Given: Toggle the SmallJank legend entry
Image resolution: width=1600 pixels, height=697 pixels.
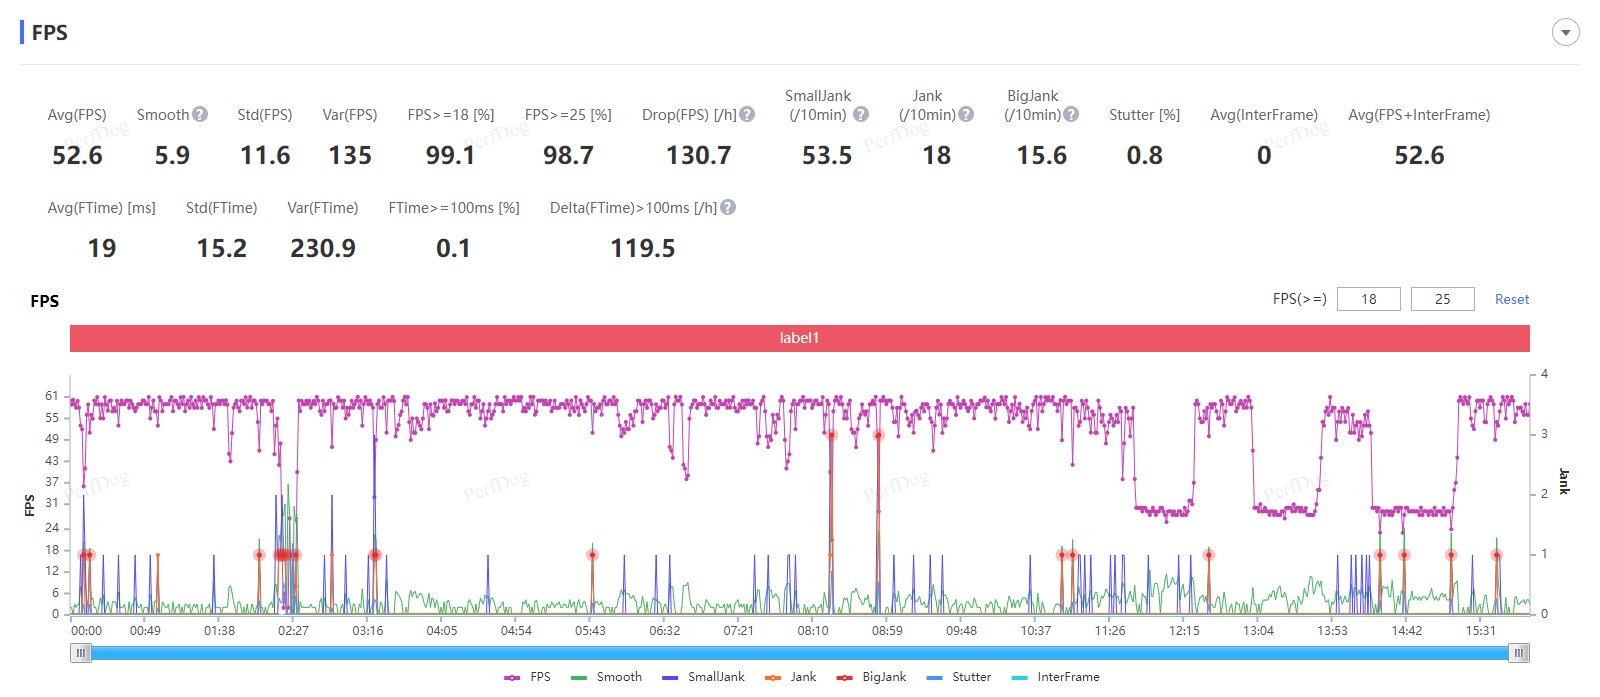Looking at the screenshot, I should click(703, 677).
